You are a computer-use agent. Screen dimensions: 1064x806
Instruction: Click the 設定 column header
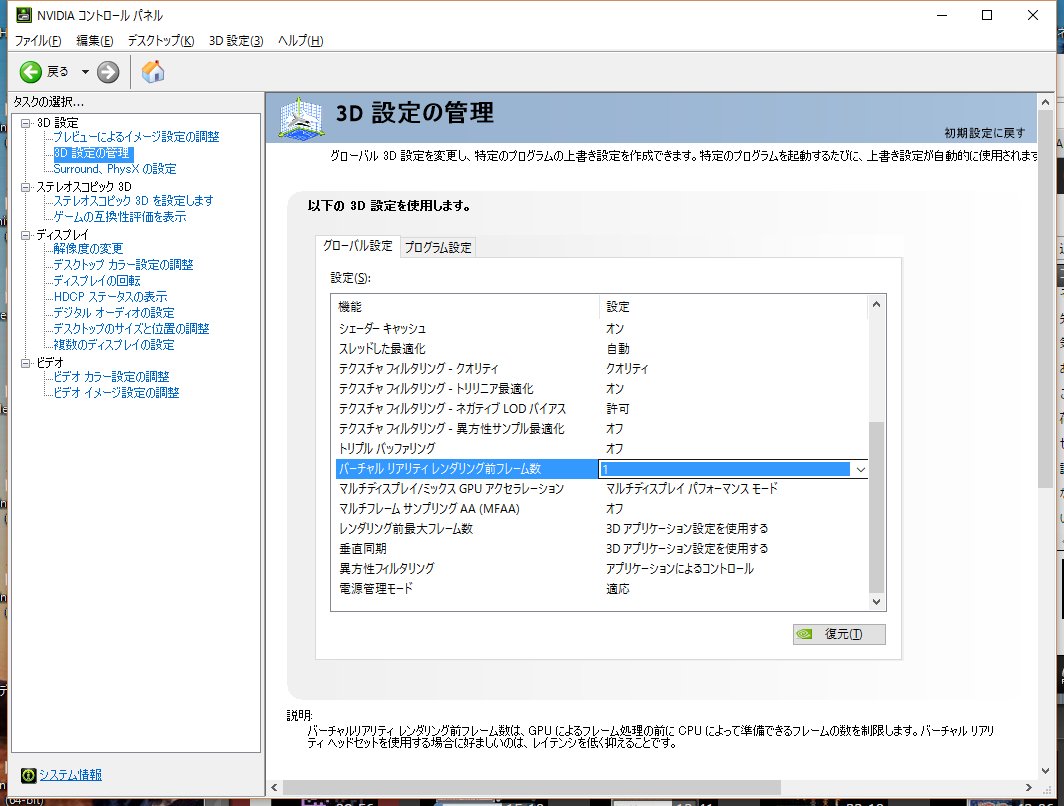pyautogui.click(x=734, y=307)
